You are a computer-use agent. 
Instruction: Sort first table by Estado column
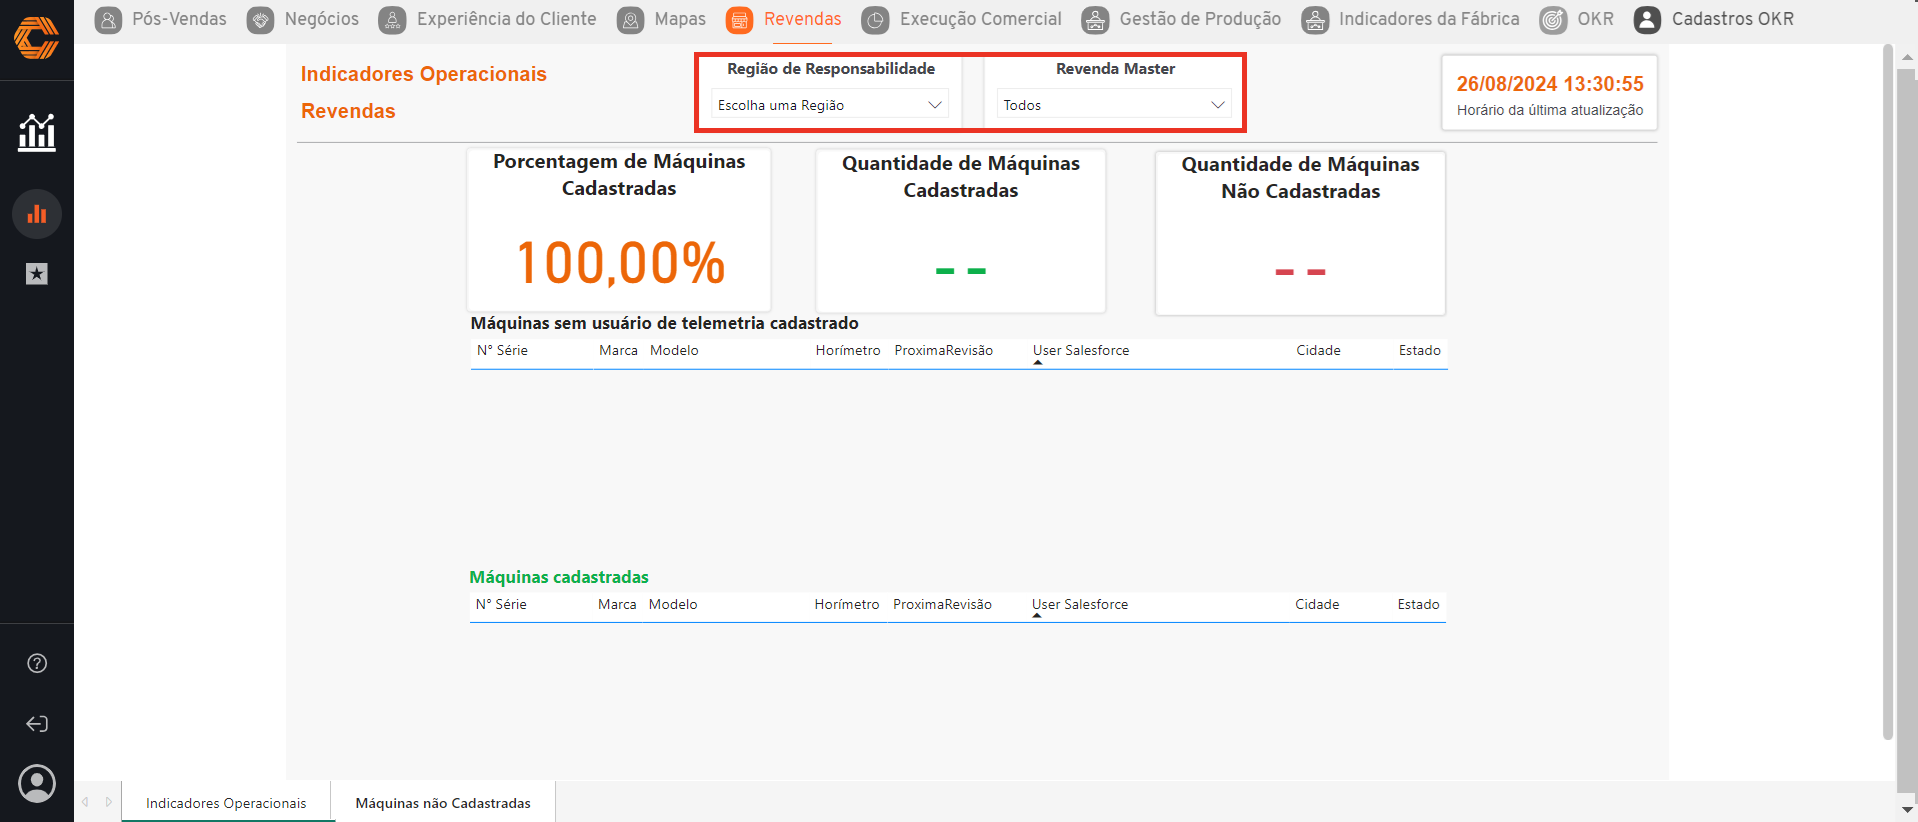point(1420,351)
